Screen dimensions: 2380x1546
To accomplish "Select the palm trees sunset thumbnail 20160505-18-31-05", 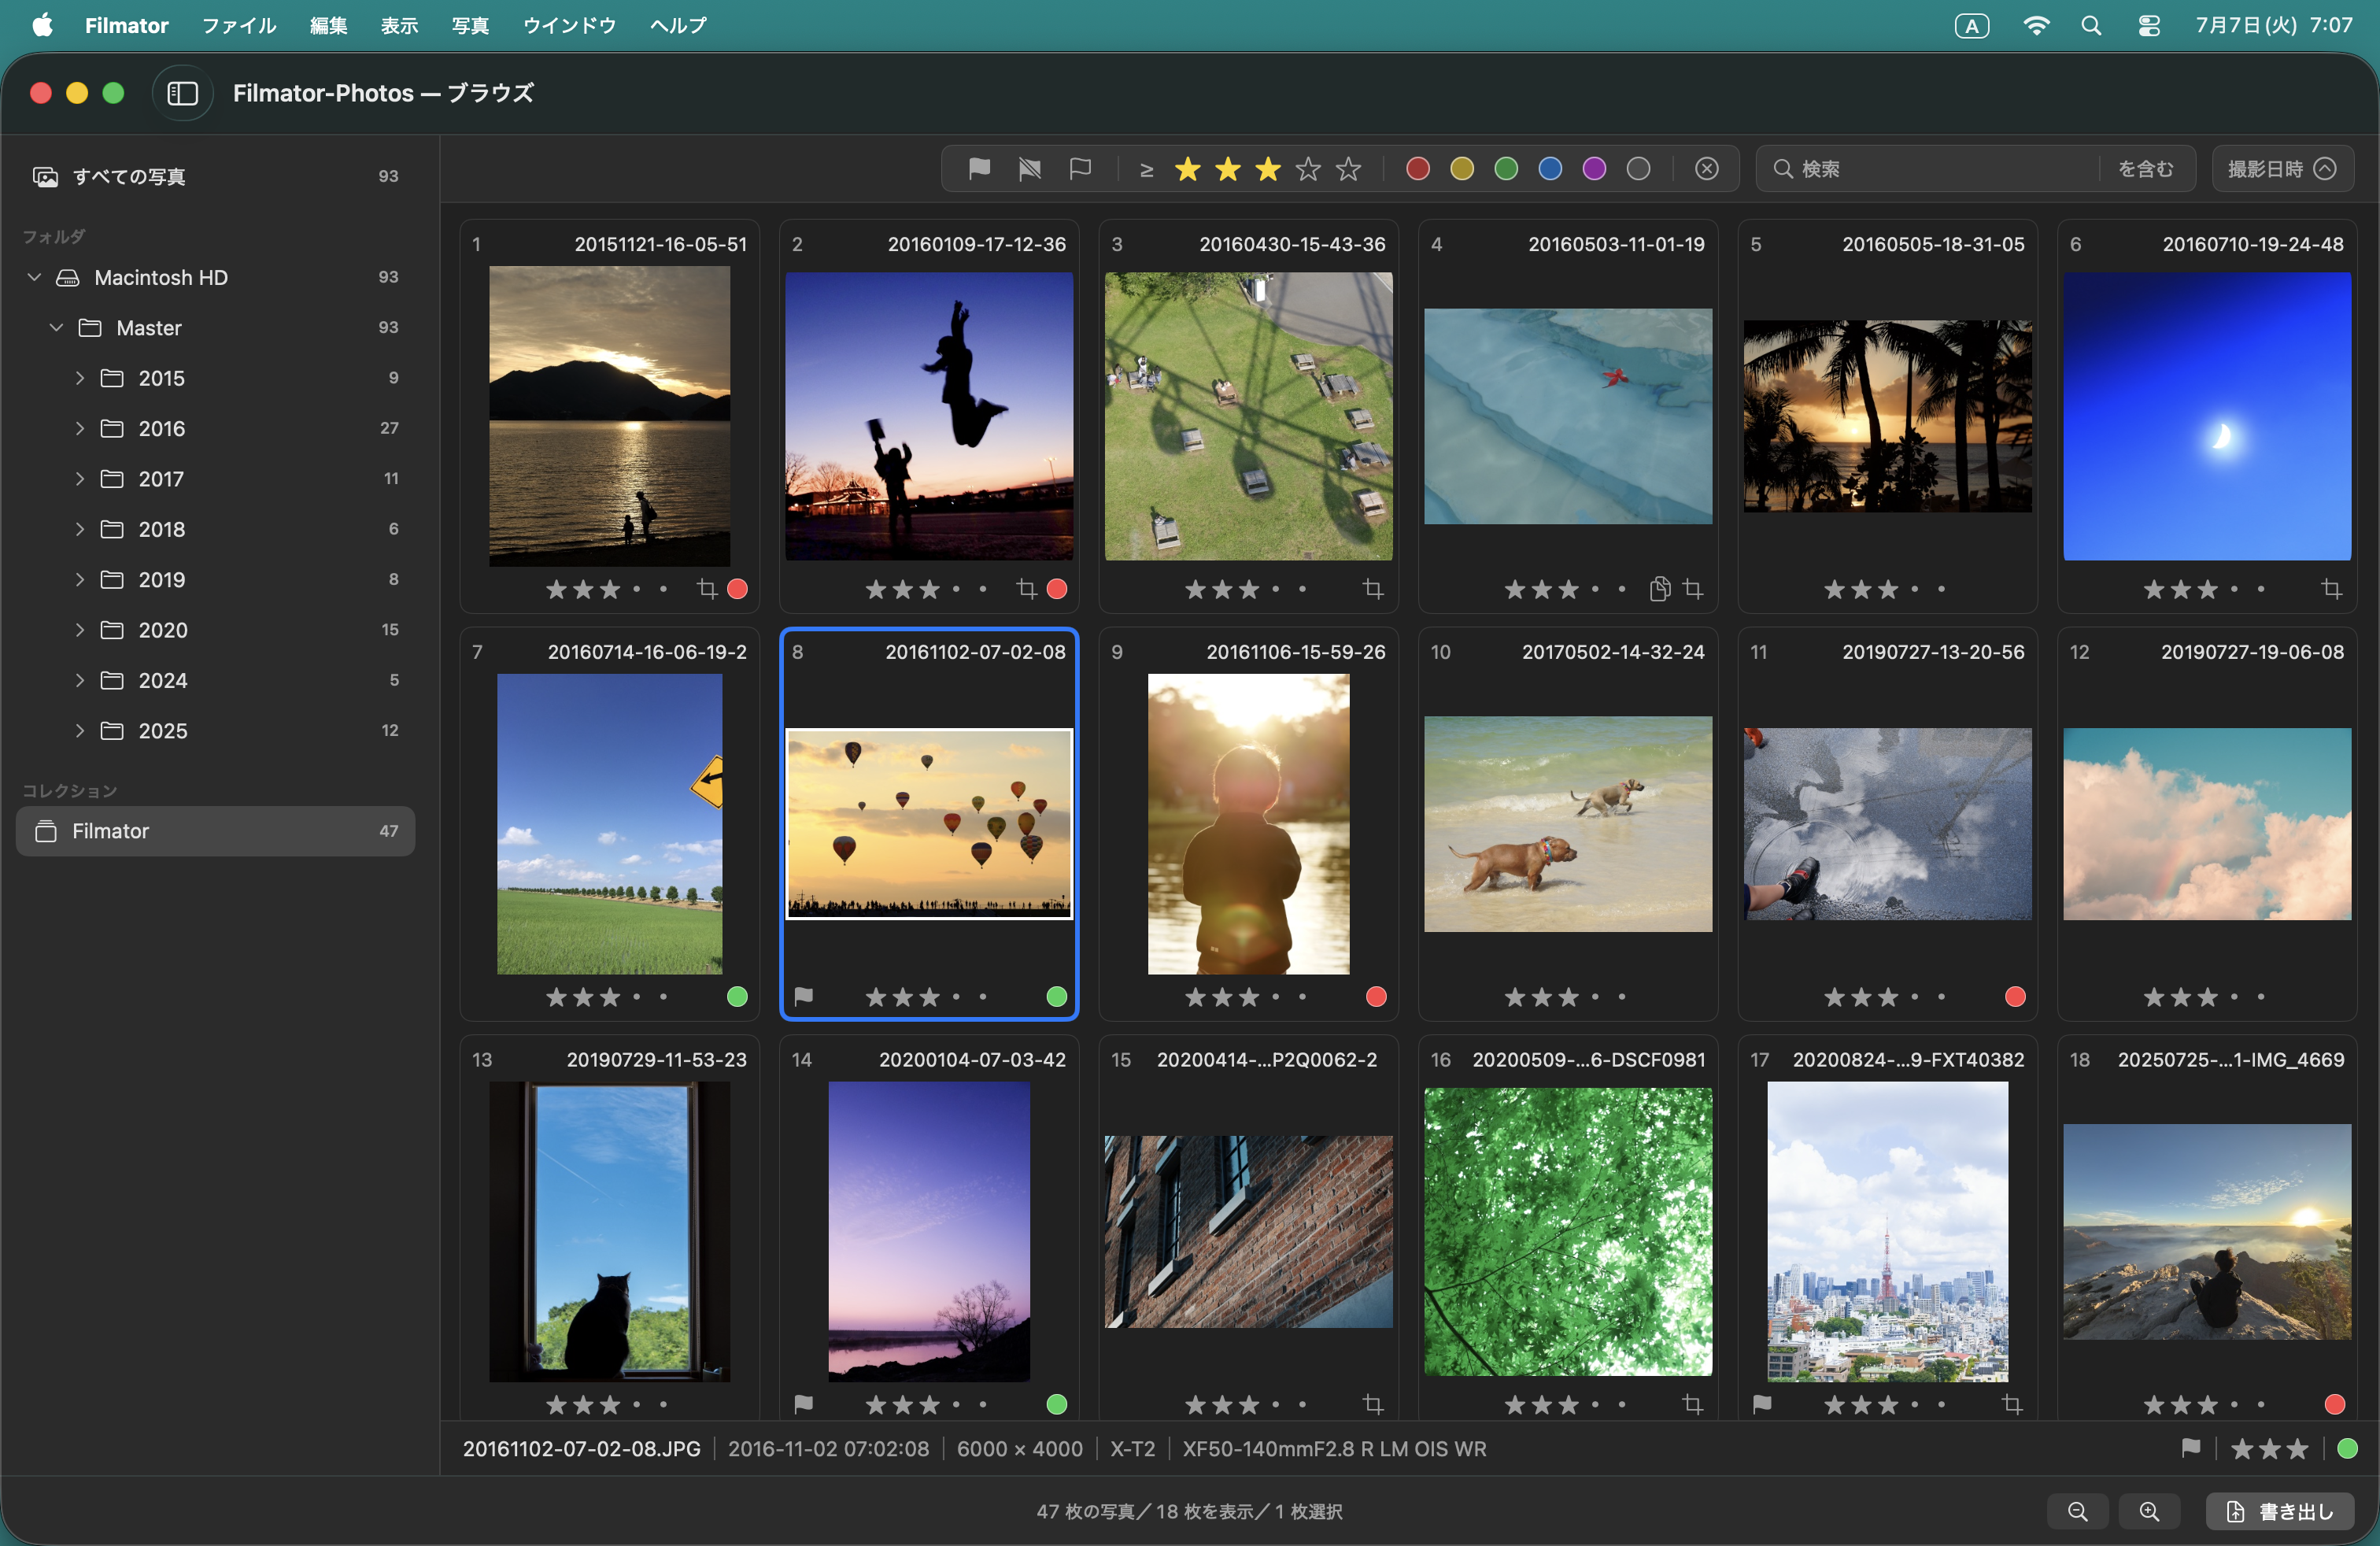I will tap(1887, 416).
